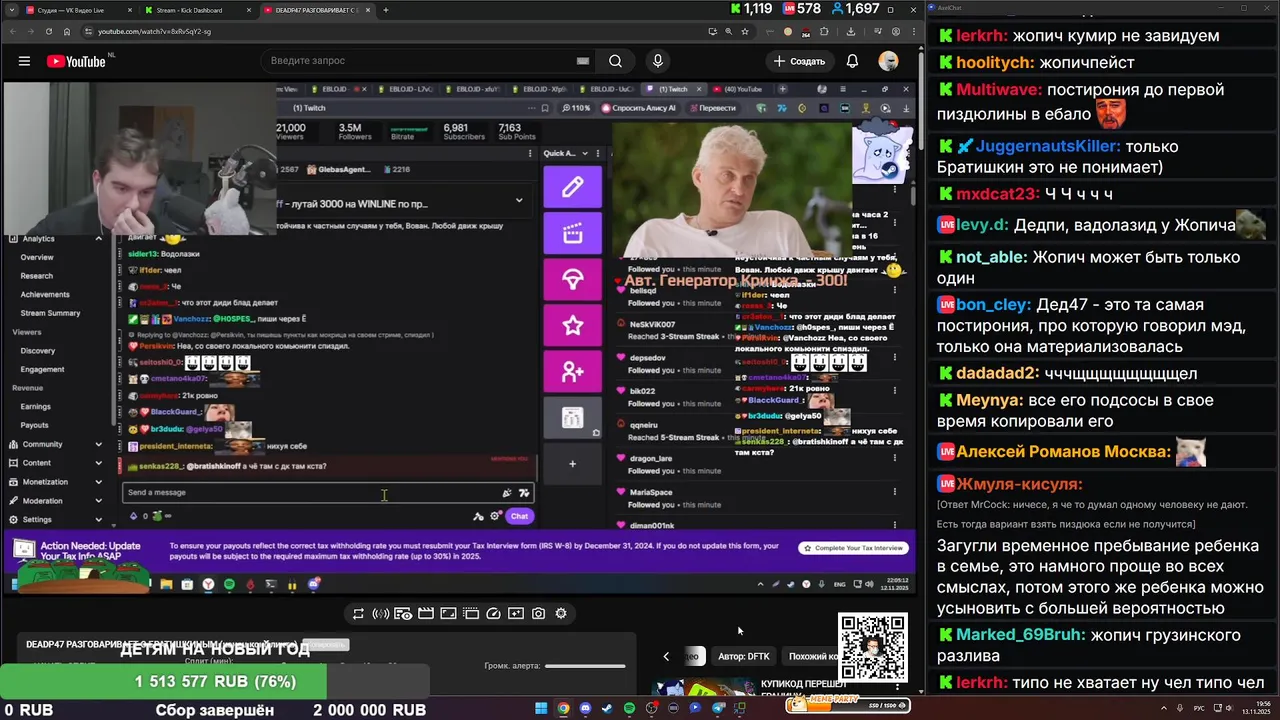Open Windows Start menu on taskbar

[541, 709]
